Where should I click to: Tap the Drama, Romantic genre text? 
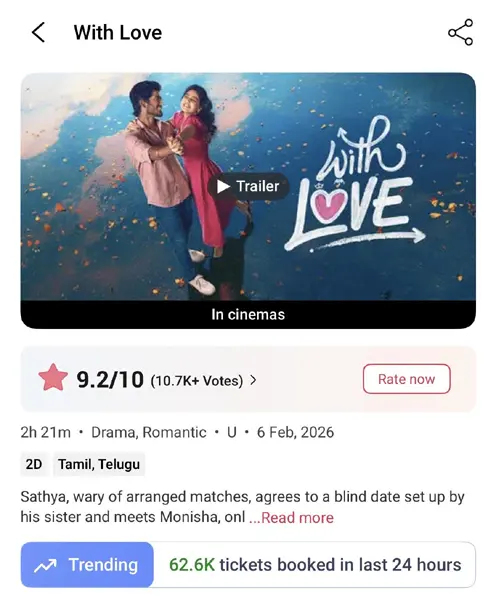pos(148,432)
